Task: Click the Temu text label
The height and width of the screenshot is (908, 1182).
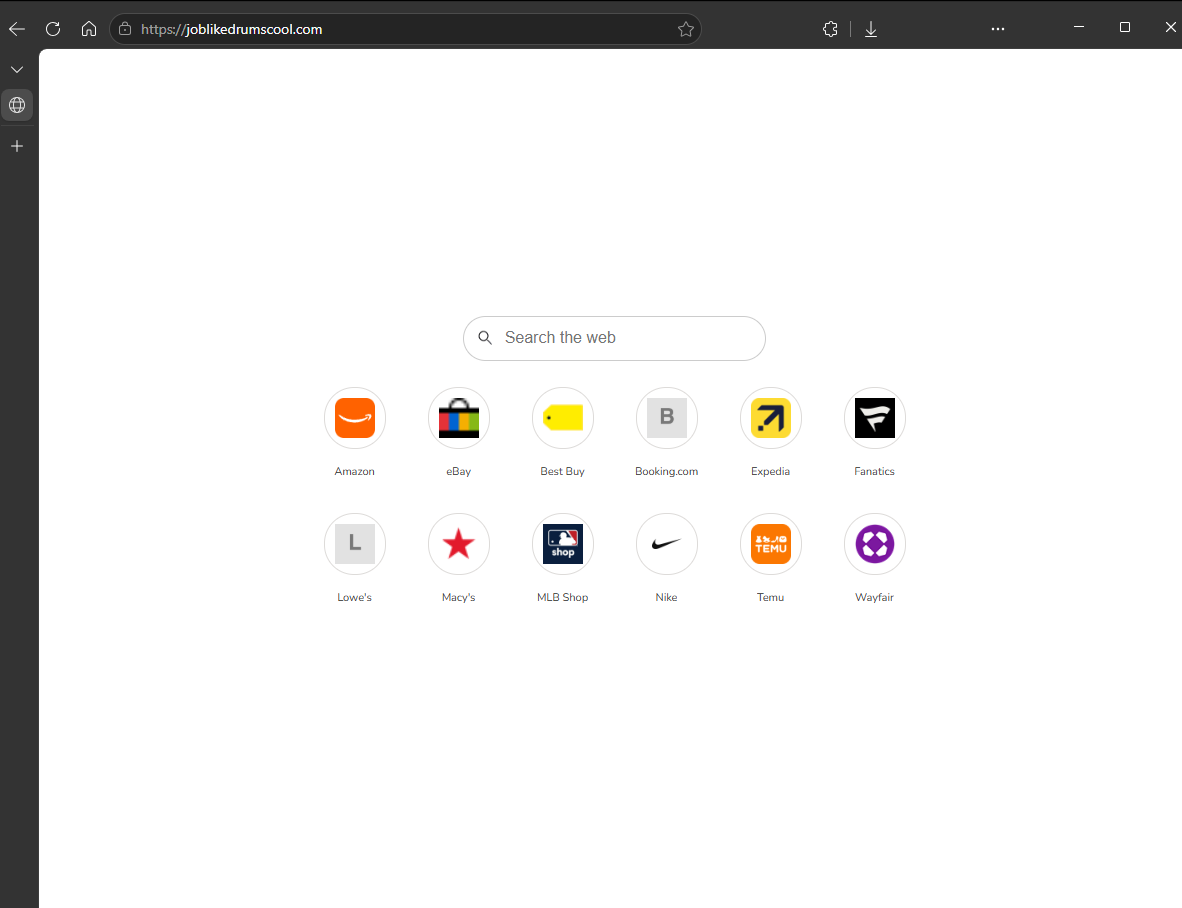Action: tap(770, 598)
